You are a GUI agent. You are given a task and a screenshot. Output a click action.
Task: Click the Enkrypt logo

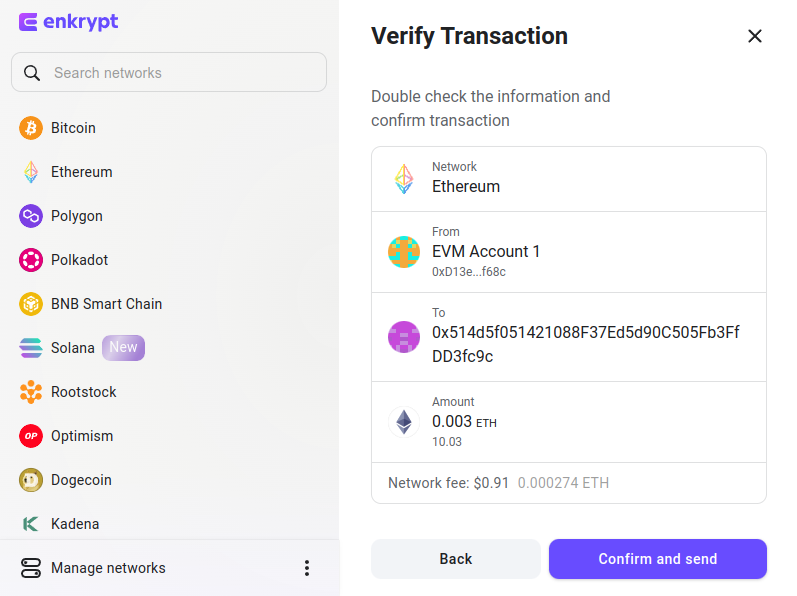pos(68,22)
